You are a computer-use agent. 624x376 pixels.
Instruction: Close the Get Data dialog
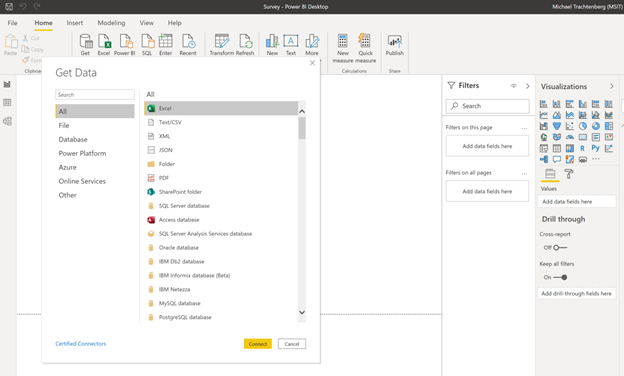pyautogui.click(x=312, y=63)
